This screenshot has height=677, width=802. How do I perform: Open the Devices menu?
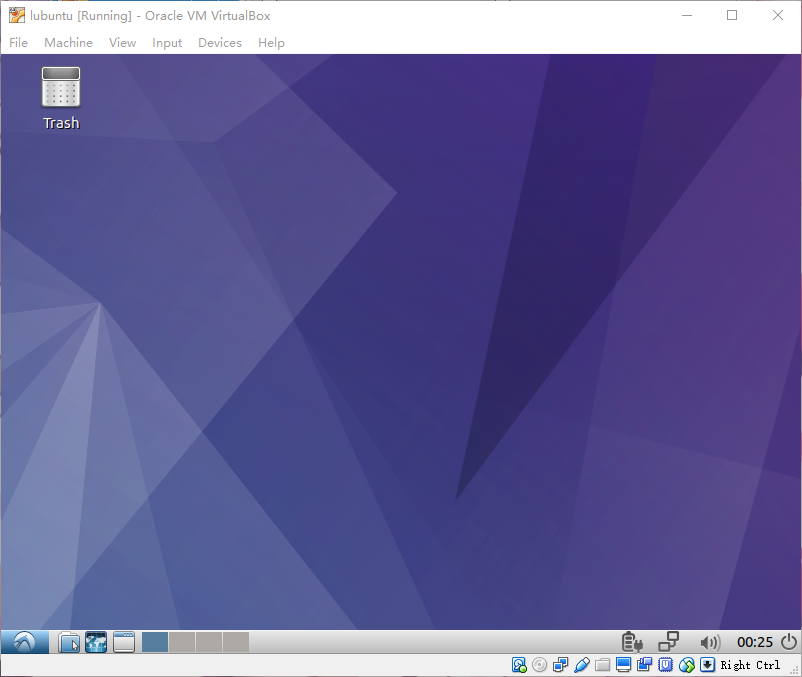pyautogui.click(x=220, y=43)
